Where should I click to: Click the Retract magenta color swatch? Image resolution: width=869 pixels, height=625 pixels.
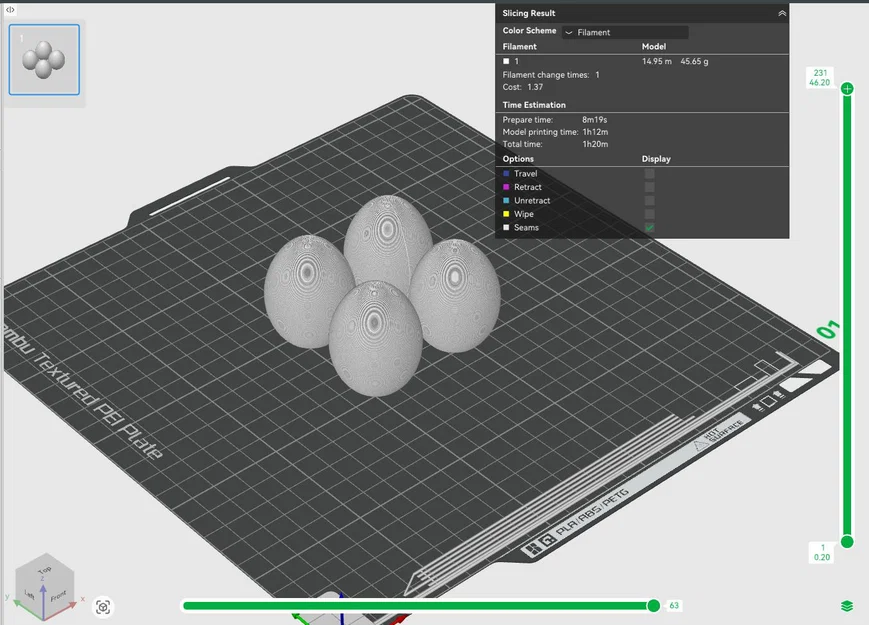[x=506, y=187]
